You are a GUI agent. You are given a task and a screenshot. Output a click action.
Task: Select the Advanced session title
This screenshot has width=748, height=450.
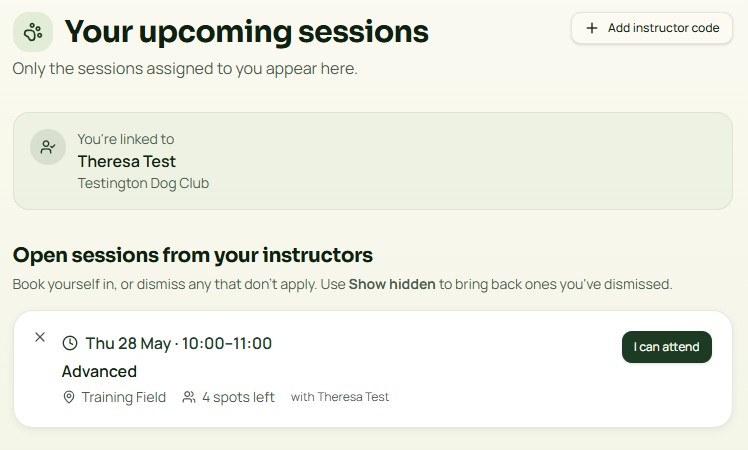[x=99, y=371]
